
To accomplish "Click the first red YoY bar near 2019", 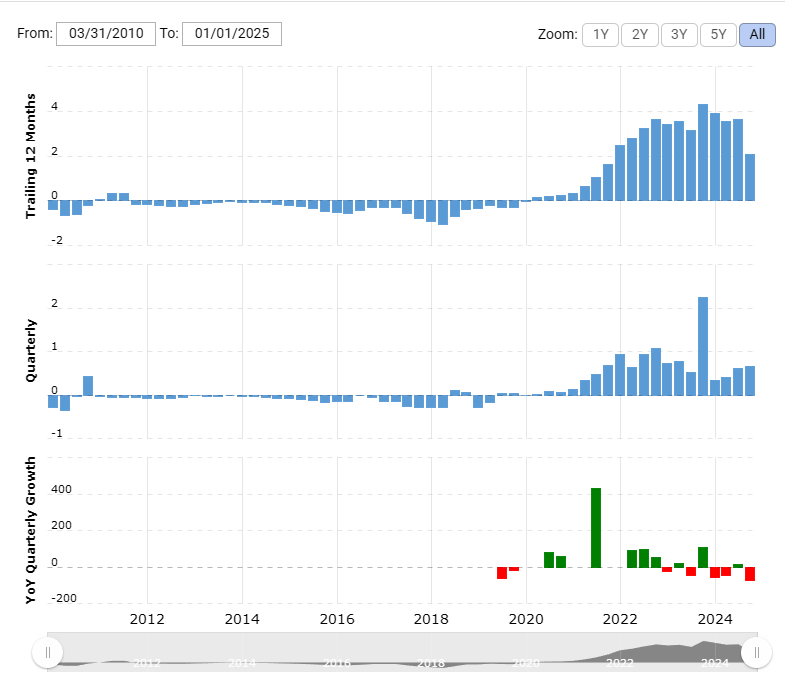I will pos(502,573).
